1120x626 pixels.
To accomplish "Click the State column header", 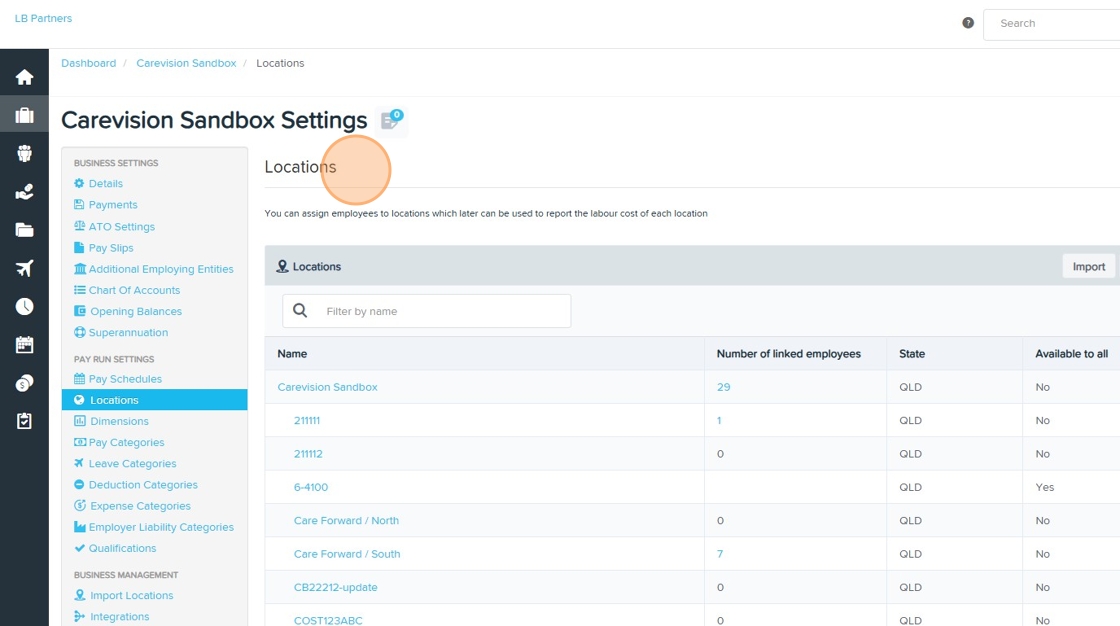I will (912, 354).
